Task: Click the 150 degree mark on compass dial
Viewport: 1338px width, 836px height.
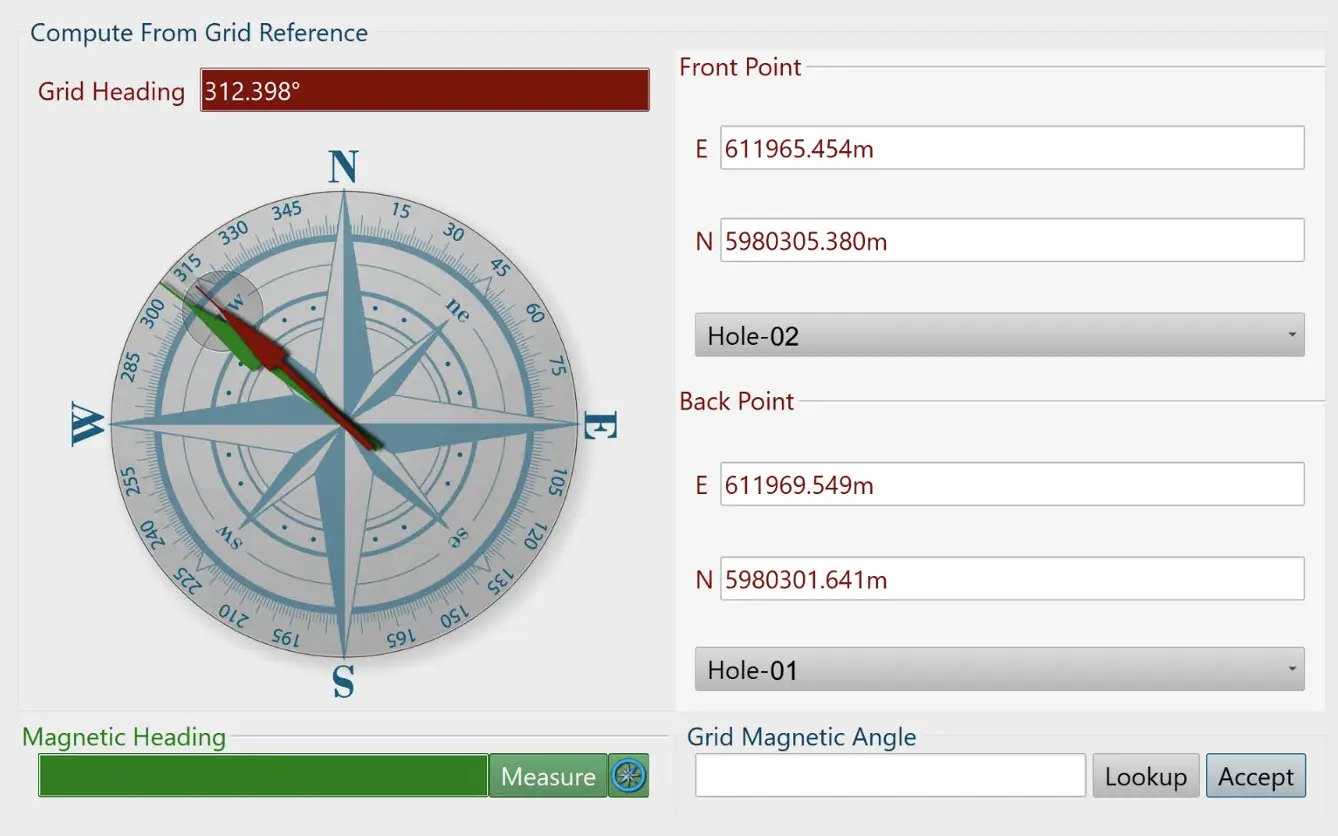Action: pyautogui.click(x=453, y=615)
